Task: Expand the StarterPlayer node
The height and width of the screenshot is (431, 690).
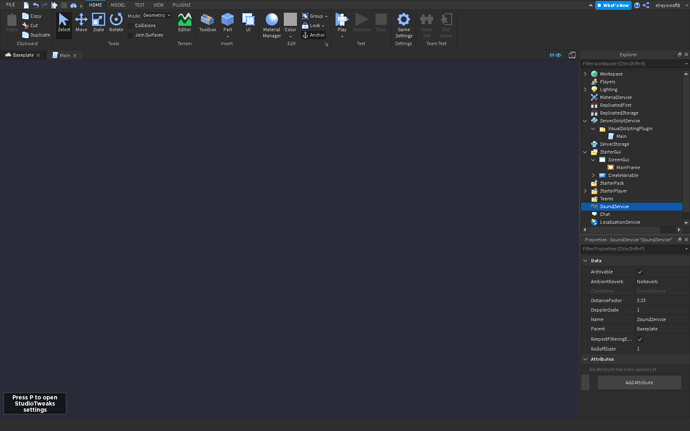Action: [x=585, y=191]
